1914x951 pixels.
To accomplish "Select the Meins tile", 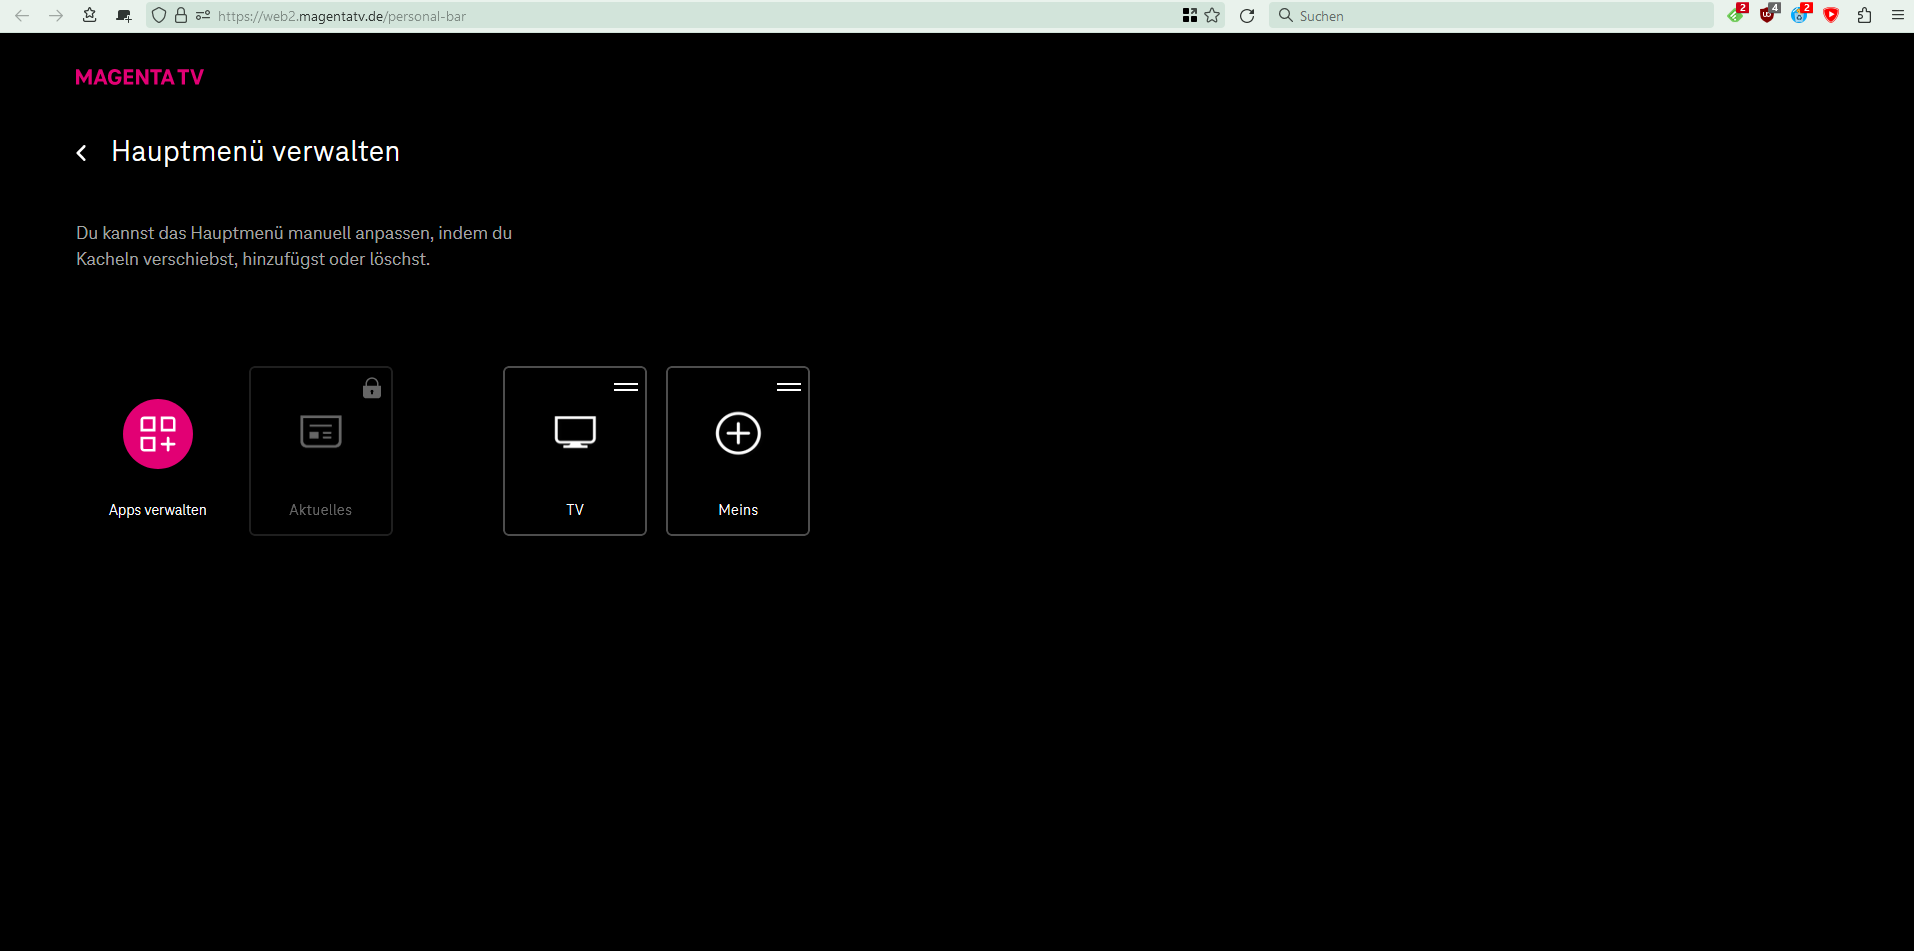I will (x=738, y=451).
